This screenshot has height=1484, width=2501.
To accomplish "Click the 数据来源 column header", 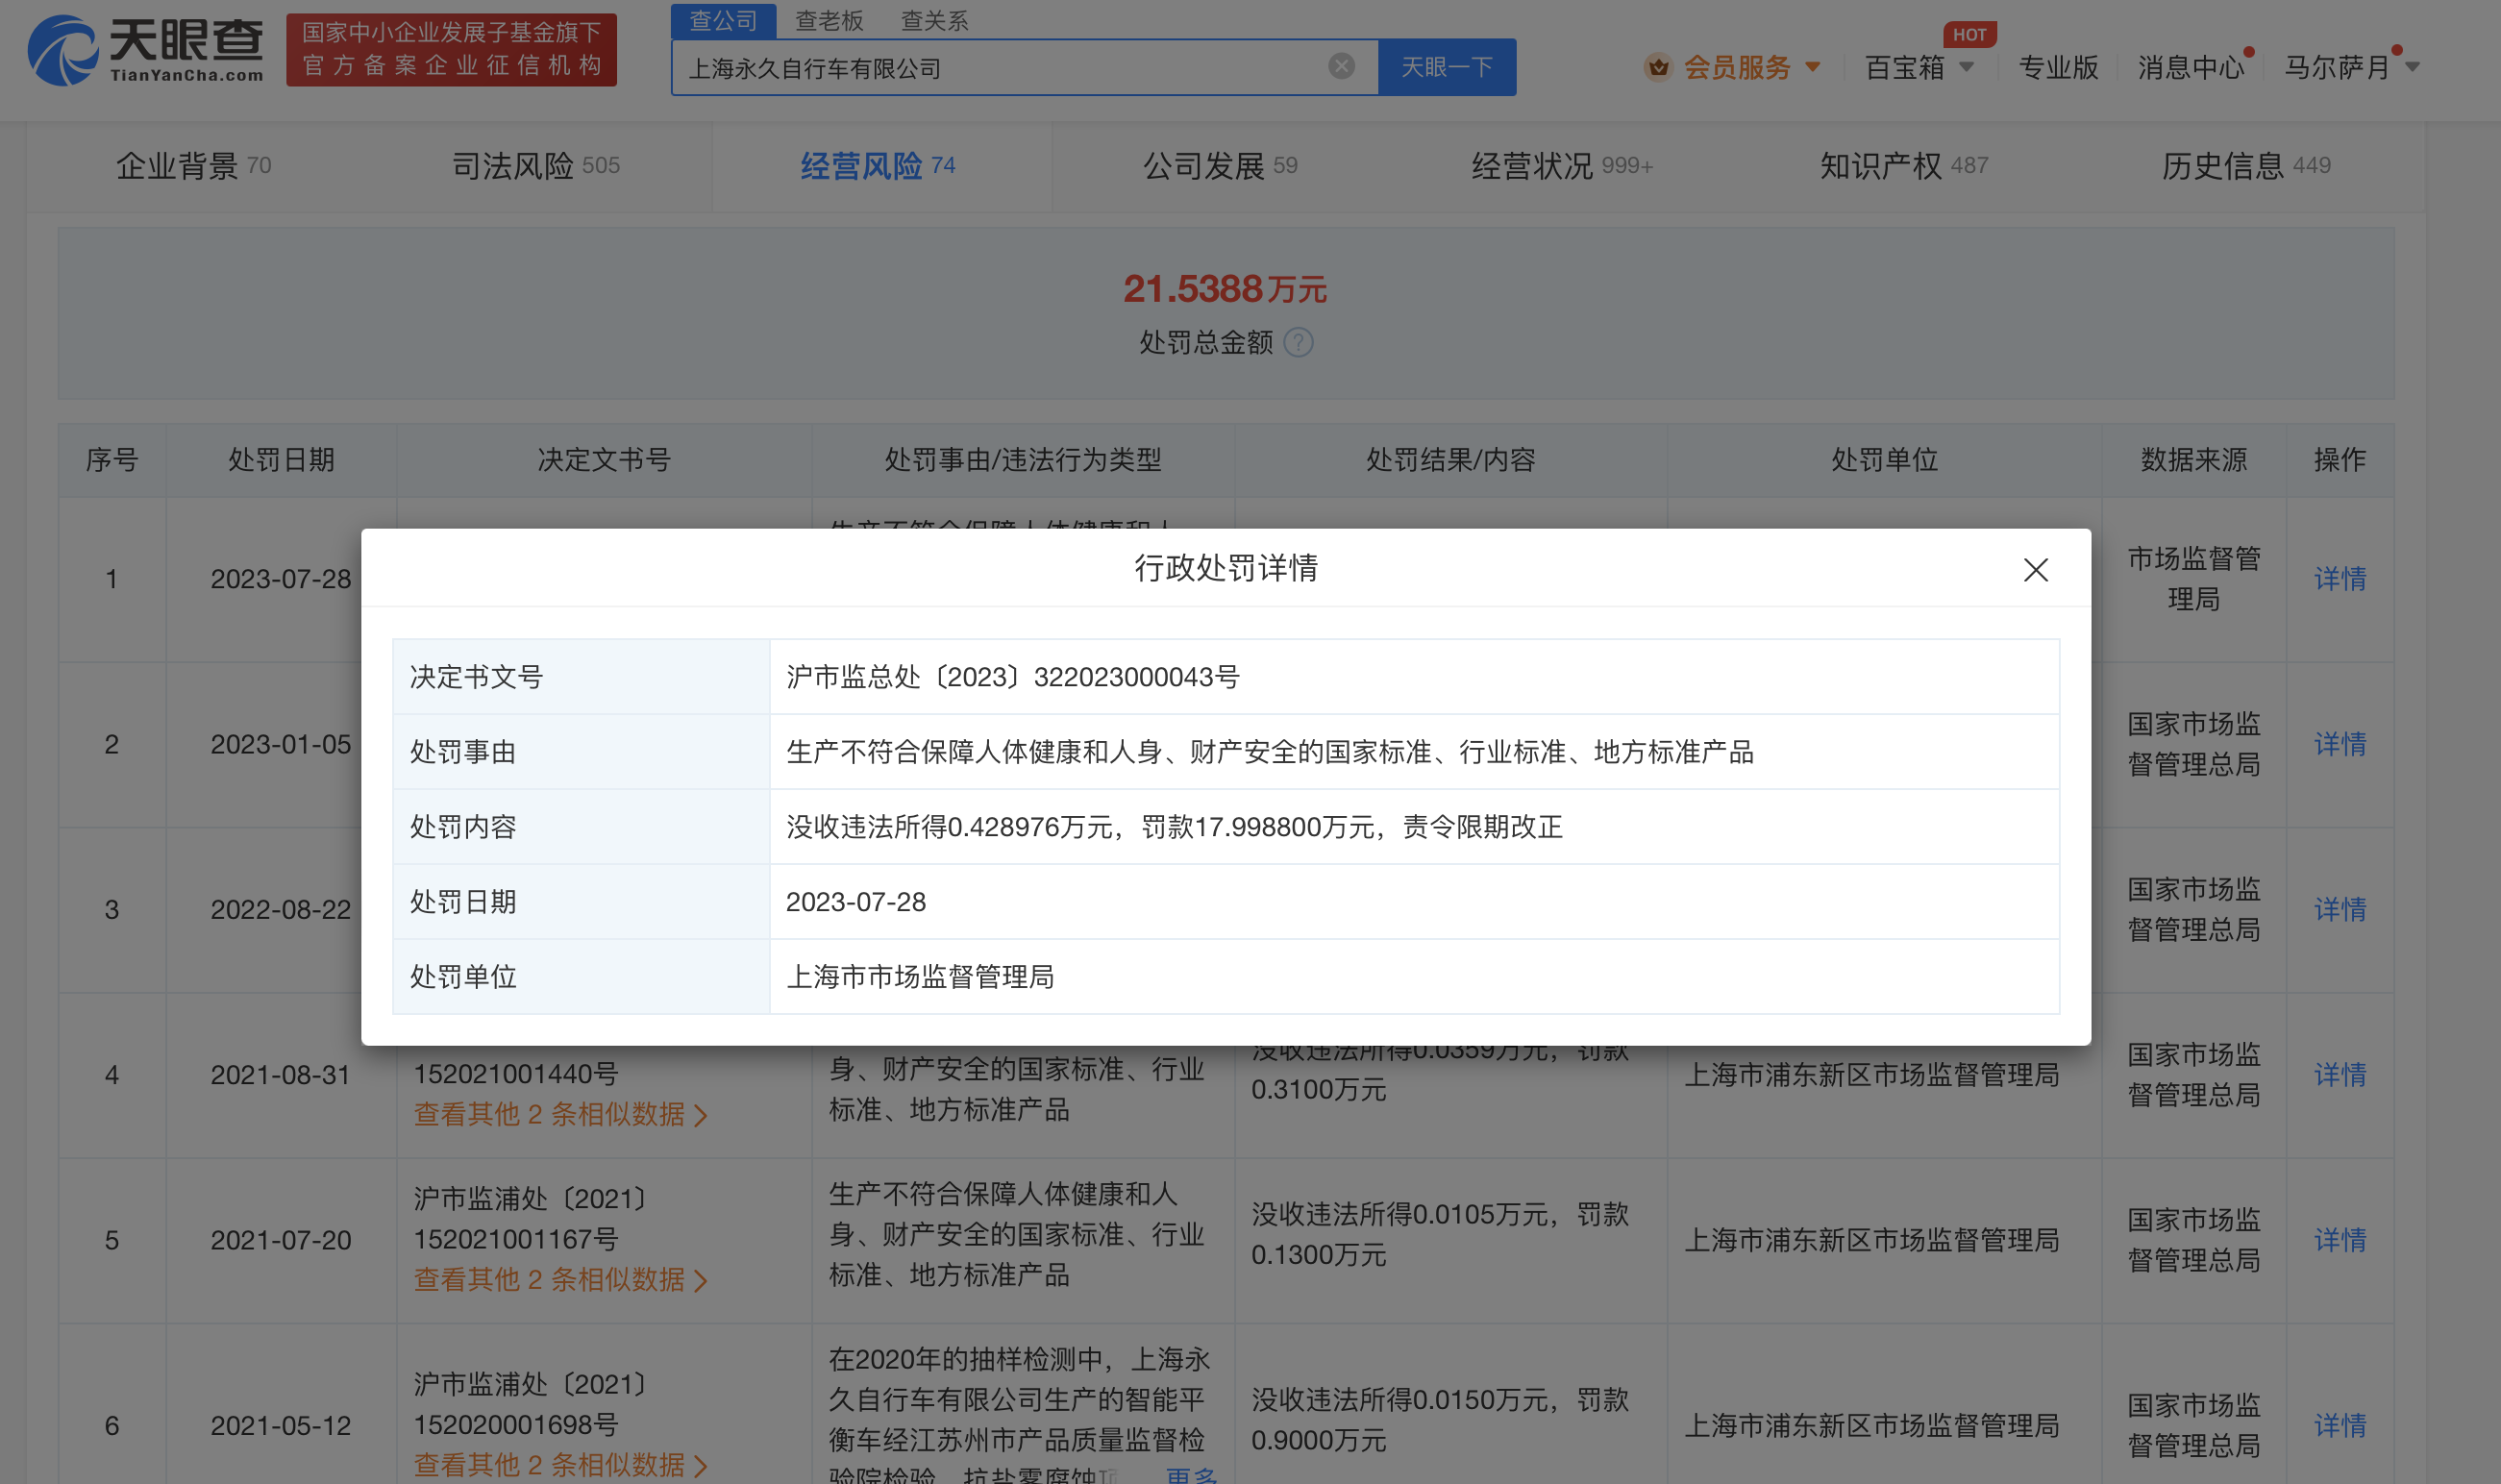I will click(2193, 460).
